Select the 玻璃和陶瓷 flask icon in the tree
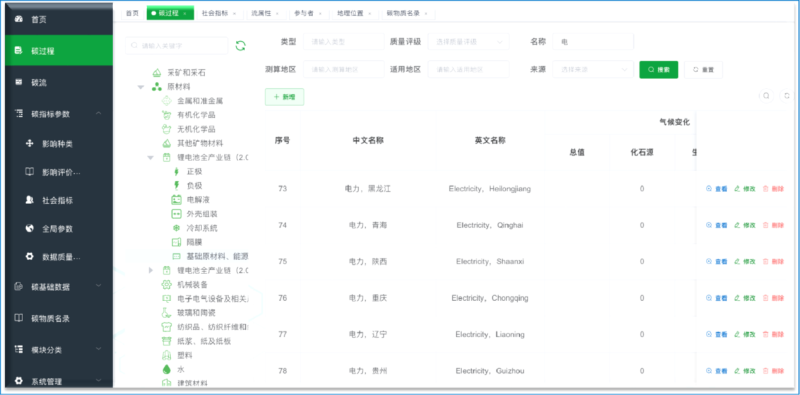Image resolution: width=800 pixels, height=395 pixels. [166, 312]
